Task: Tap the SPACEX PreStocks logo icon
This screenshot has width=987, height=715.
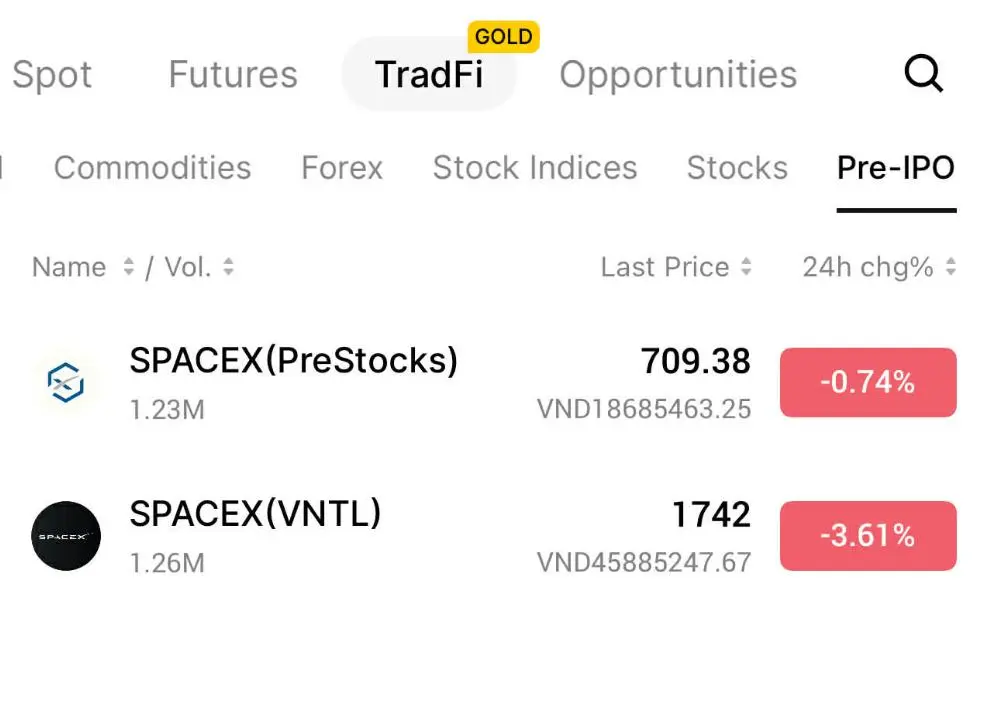Action: pyautogui.click(x=66, y=382)
